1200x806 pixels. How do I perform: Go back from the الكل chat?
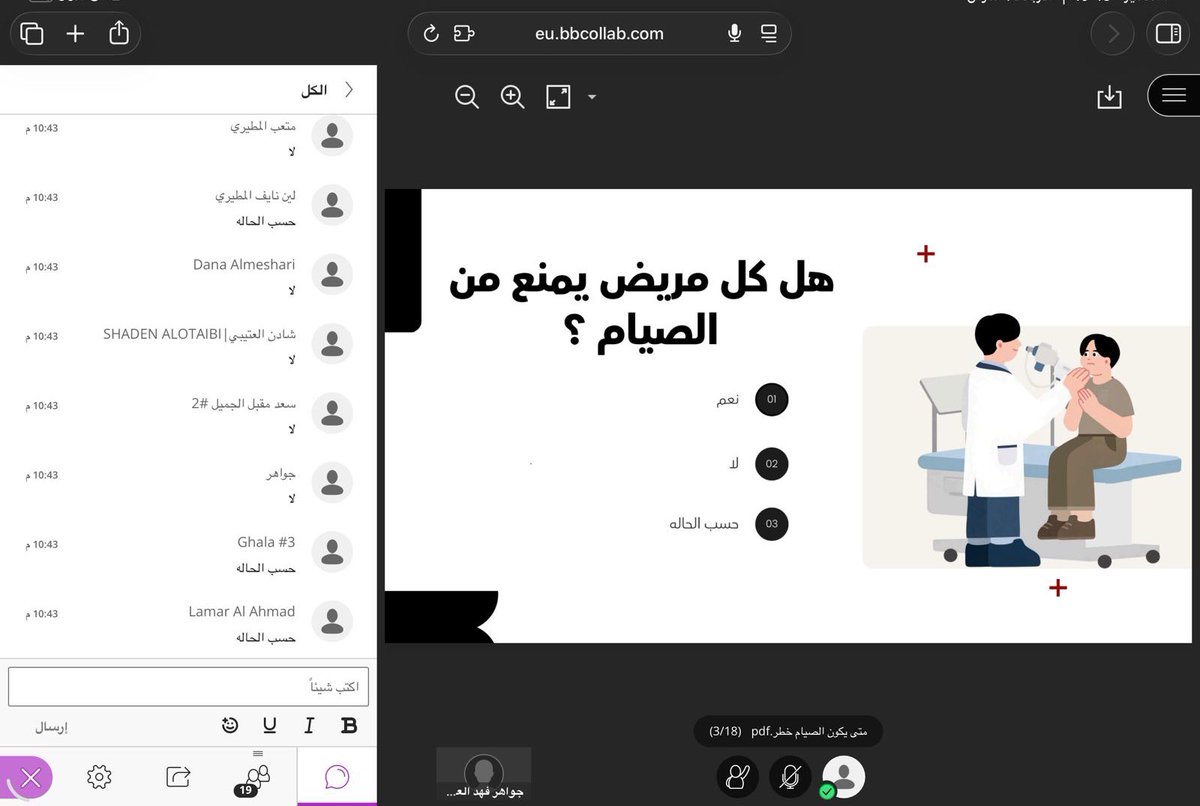[x=349, y=90]
